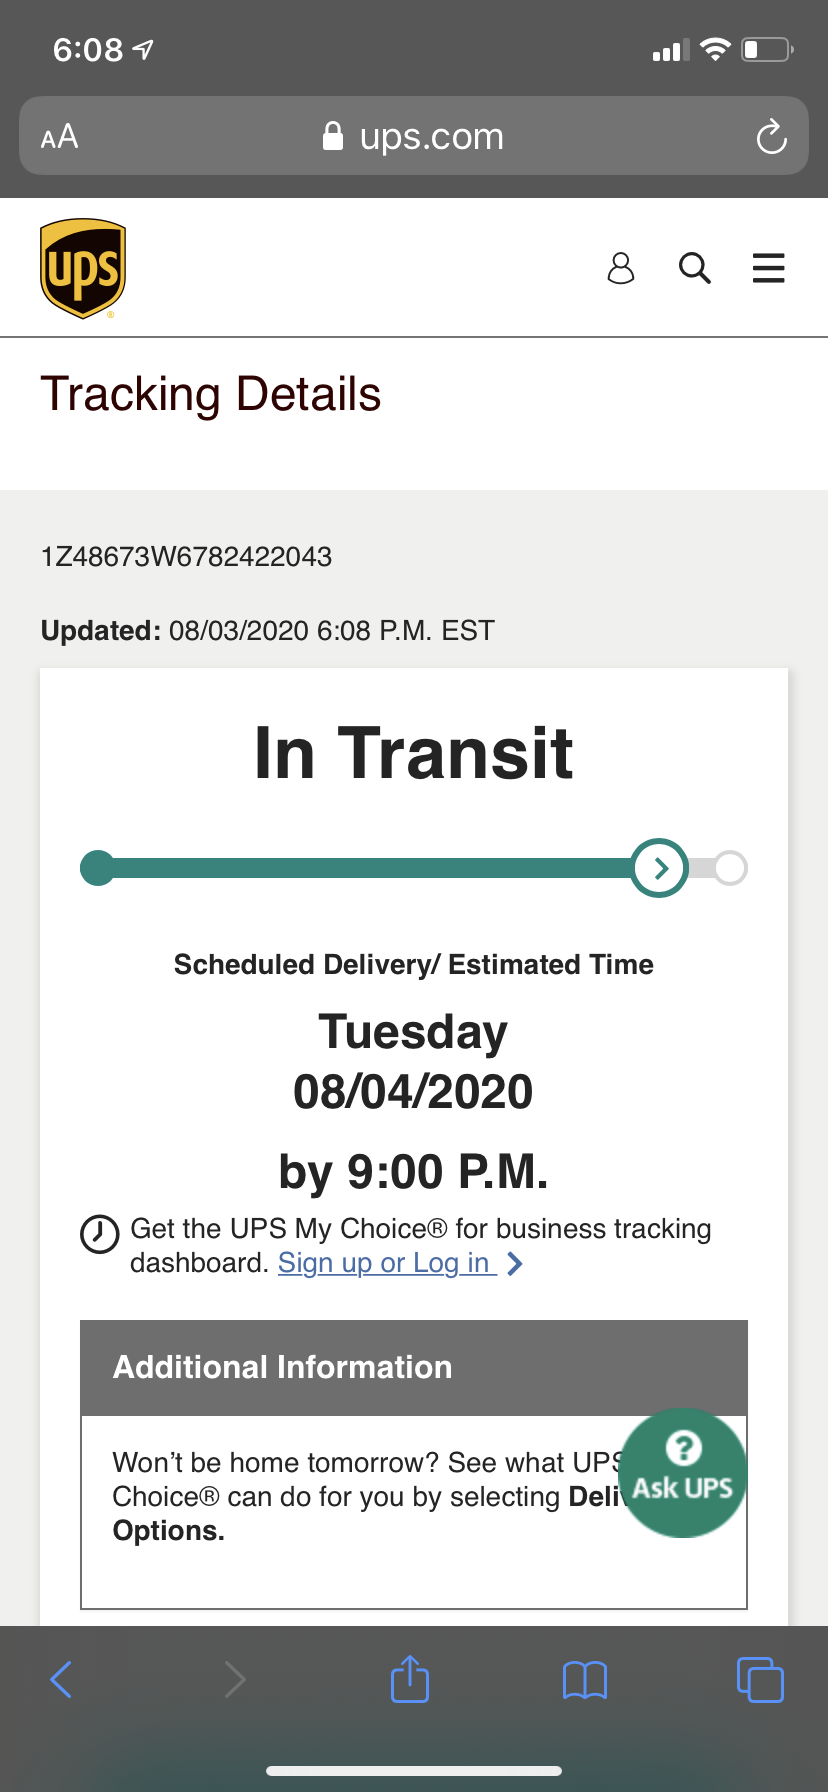Click the final delivery step circle
Screen dimensions: 828x1792
730,868
